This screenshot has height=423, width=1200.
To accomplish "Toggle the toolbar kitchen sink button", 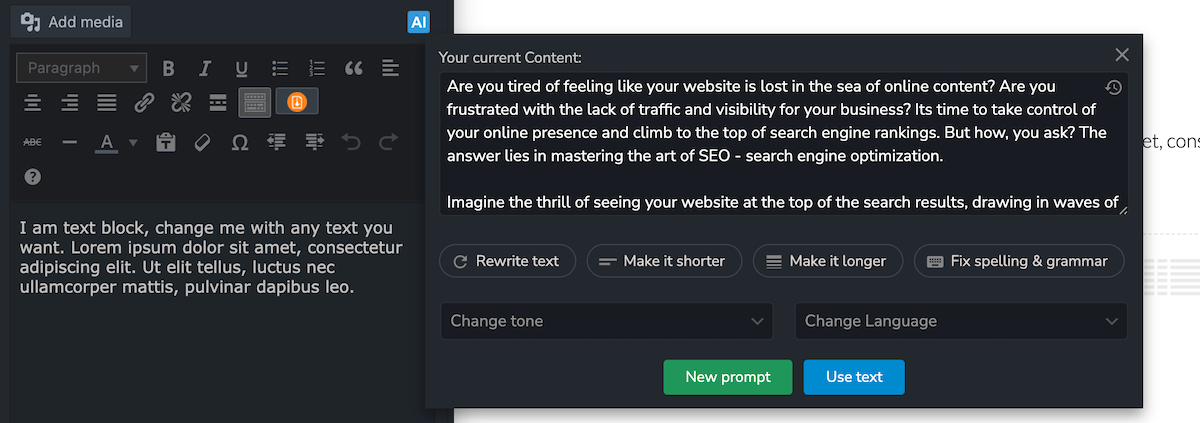I will pos(254,102).
